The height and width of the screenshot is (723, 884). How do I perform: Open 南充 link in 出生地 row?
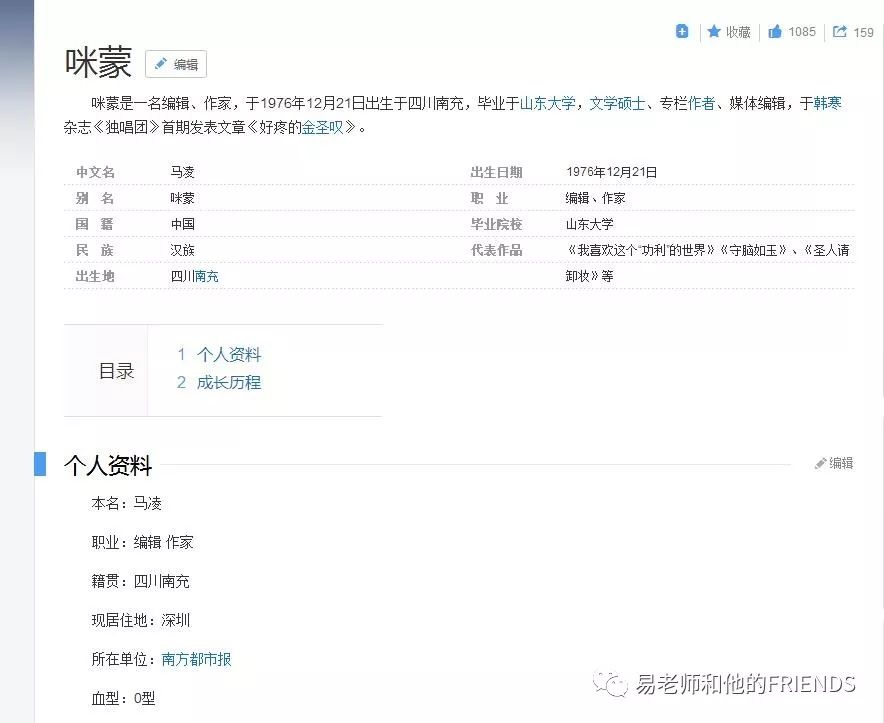[x=206, y=276]
